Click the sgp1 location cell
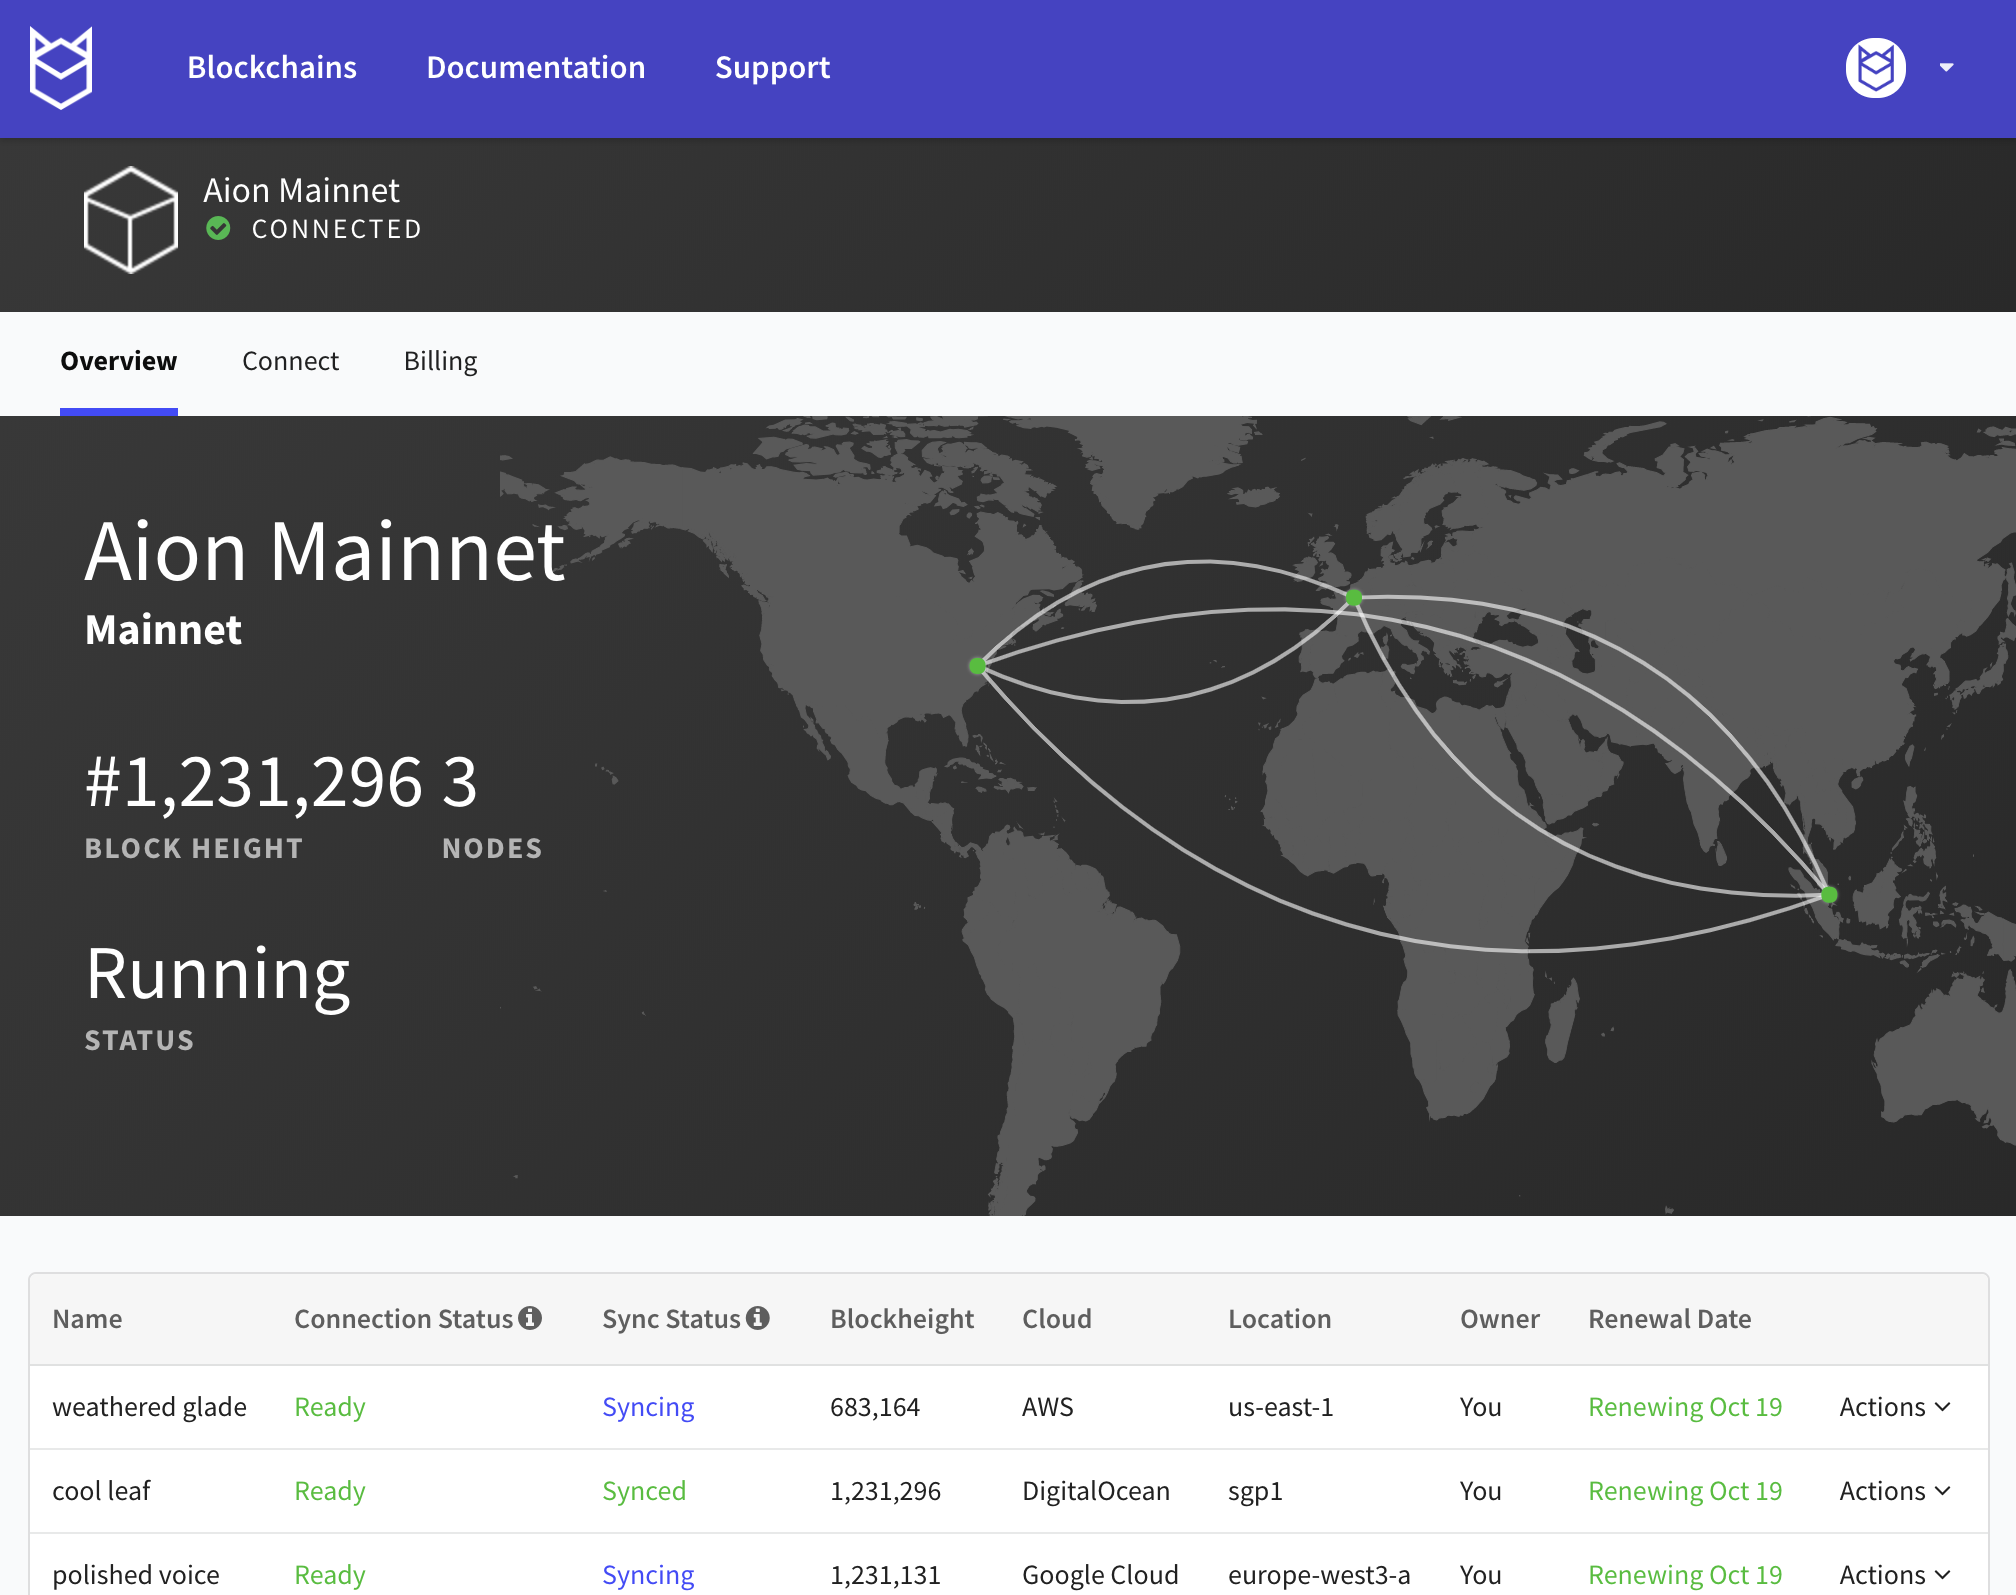The height and width of the screenshot is (1595, 2016). pos(1255,1491)
